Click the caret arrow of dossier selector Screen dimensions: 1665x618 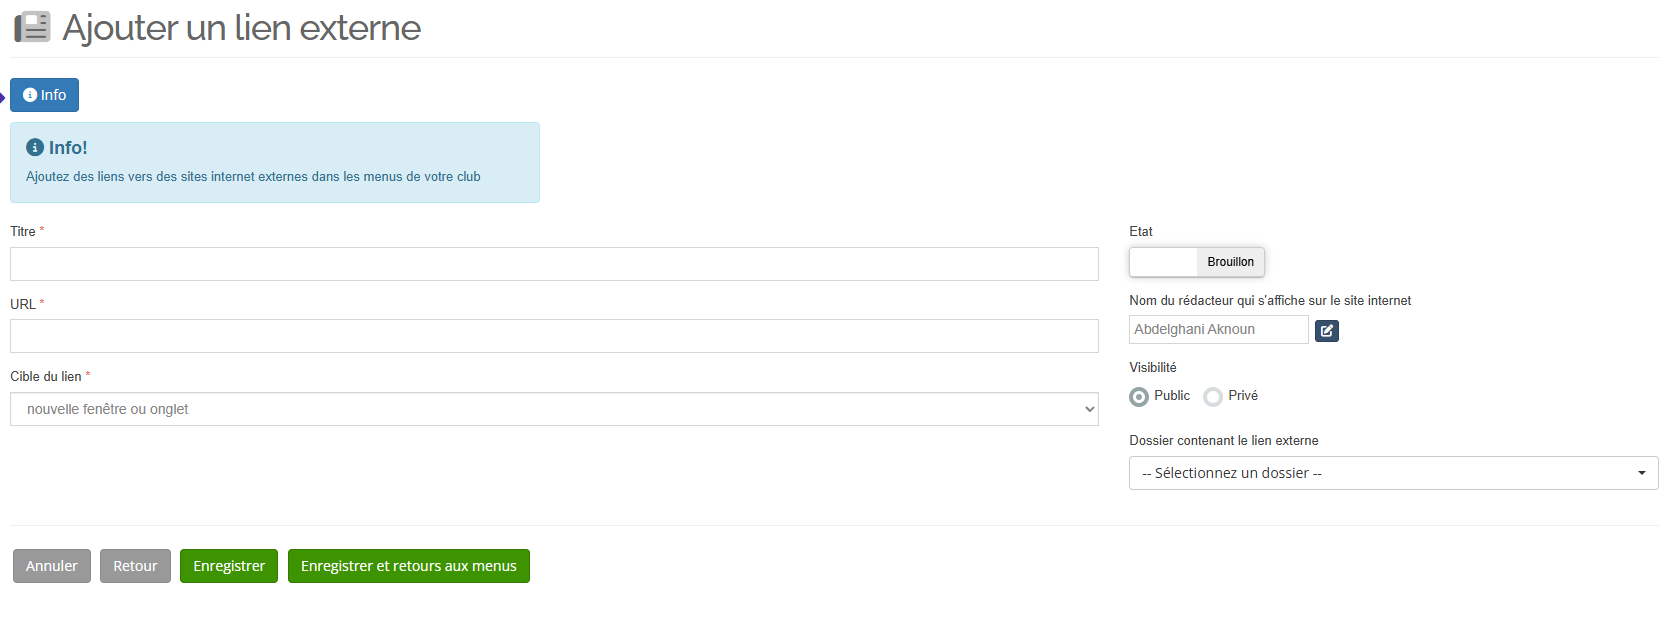point(1641,473)
